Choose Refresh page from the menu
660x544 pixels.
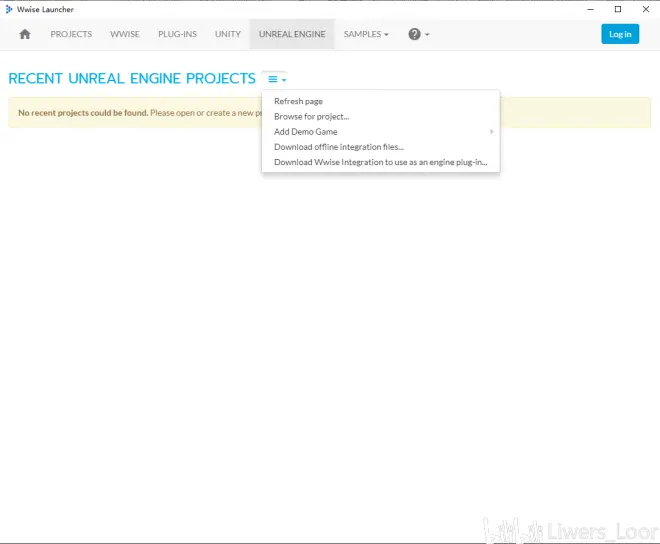381,101
